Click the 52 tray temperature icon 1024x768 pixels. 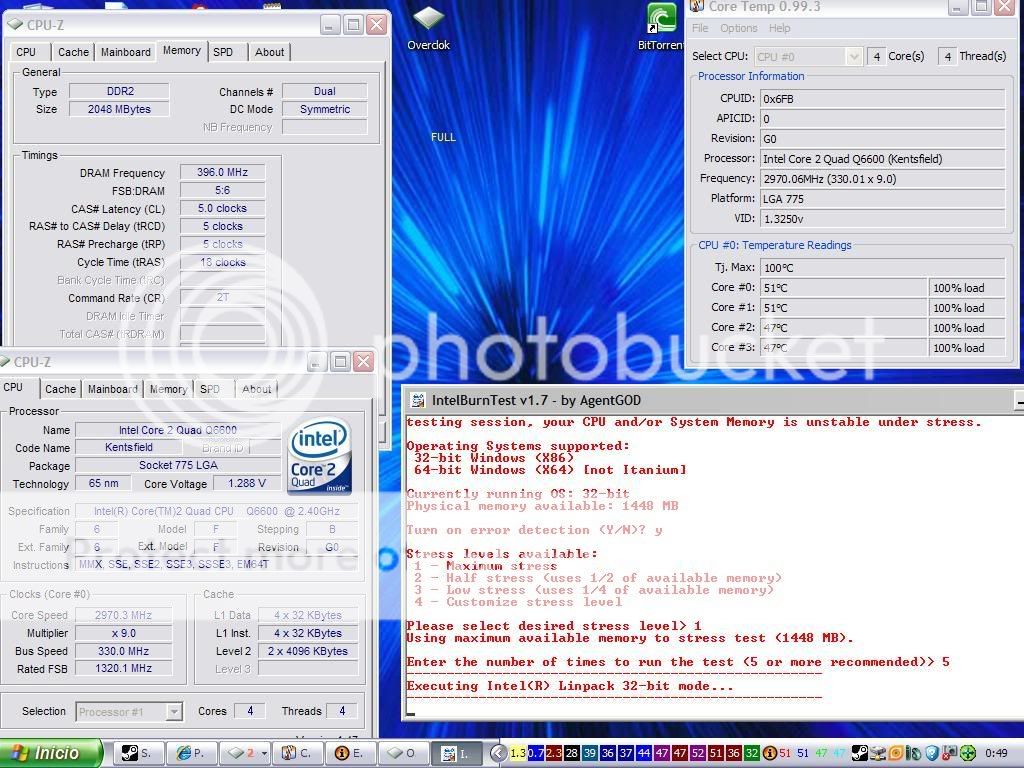(698, 753)
